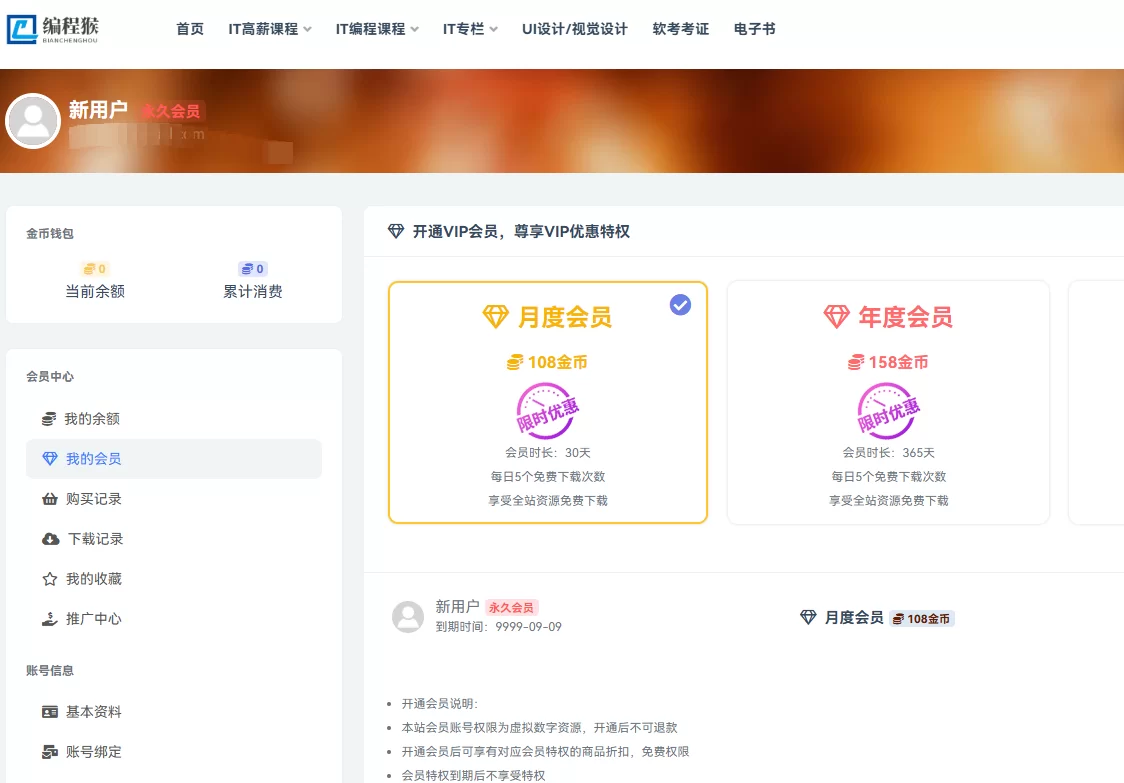The image size is (1124, 783).
Task: Click the diamond icon in order summary
Action: 808,617
